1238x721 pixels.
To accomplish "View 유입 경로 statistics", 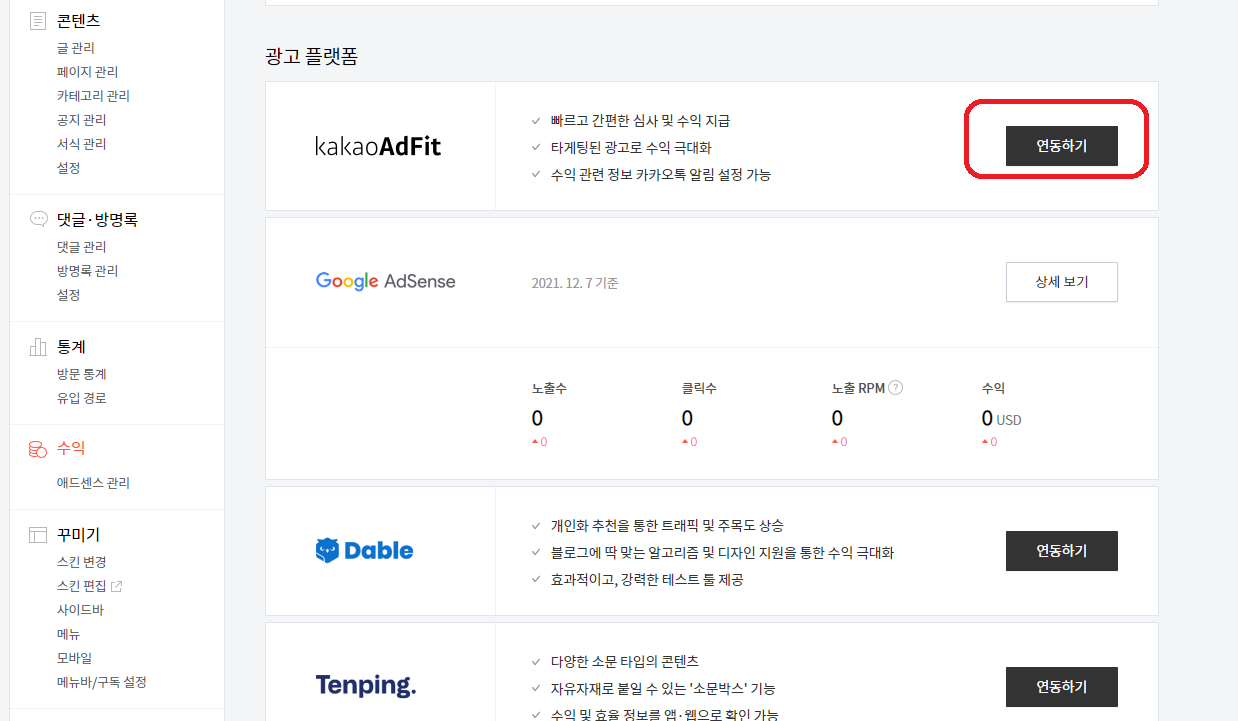I will tap(81, 398).
